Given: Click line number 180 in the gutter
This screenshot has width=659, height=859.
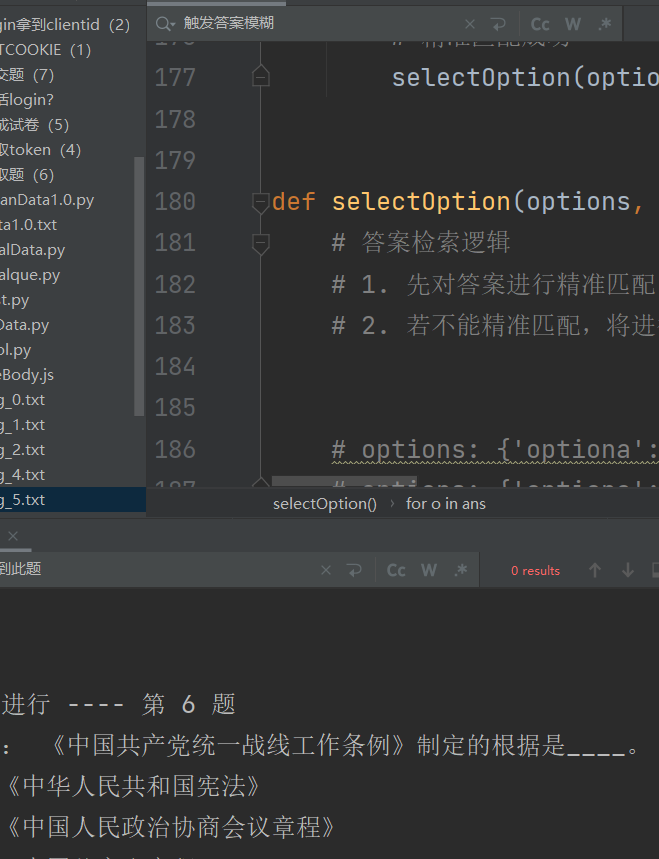Looking at the screenshot, I should click(175, 202).
